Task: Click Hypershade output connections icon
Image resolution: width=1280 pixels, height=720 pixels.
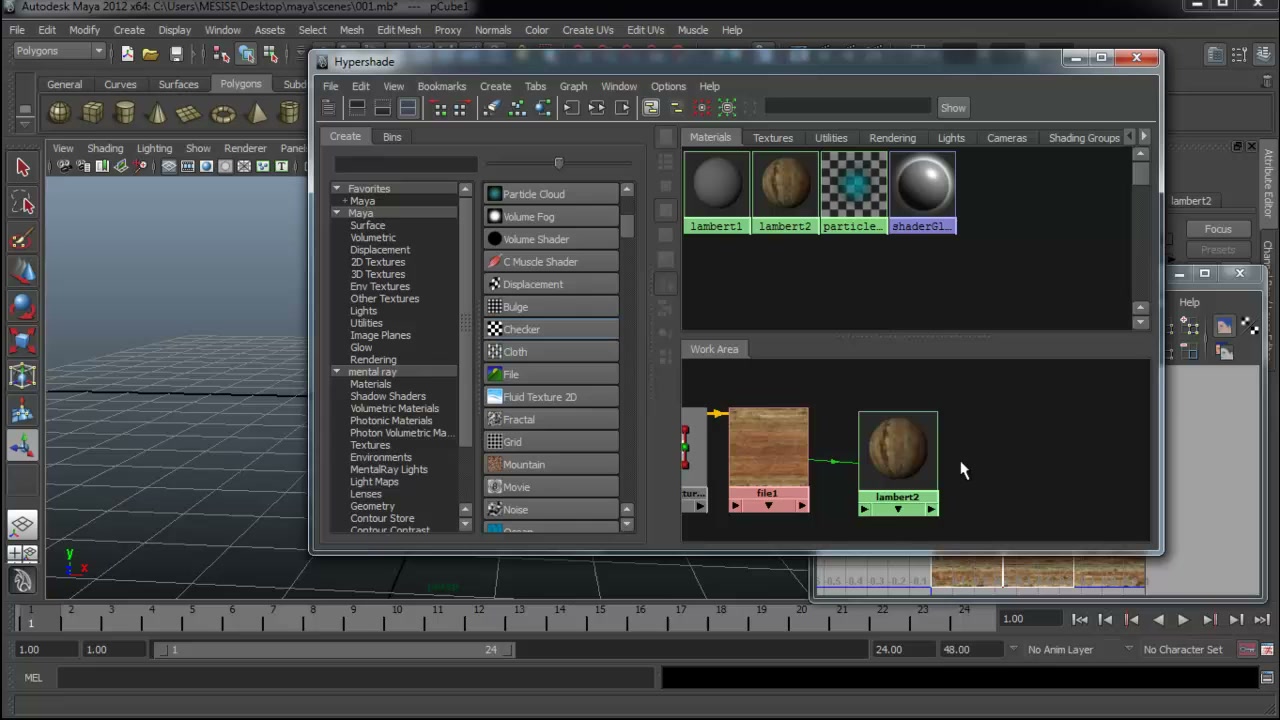Action: tap(623, 107)
